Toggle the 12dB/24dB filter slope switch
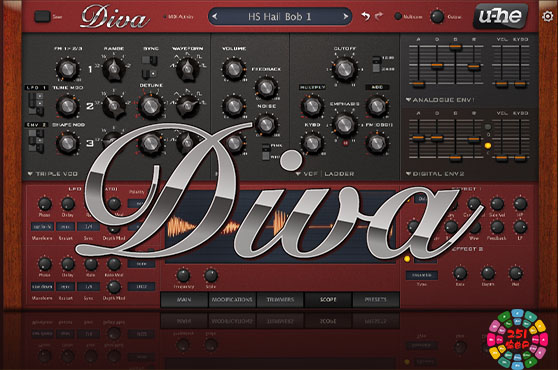The width and height of the screenshot is (558, 370). pyautogui.click(x=376, y=64)
